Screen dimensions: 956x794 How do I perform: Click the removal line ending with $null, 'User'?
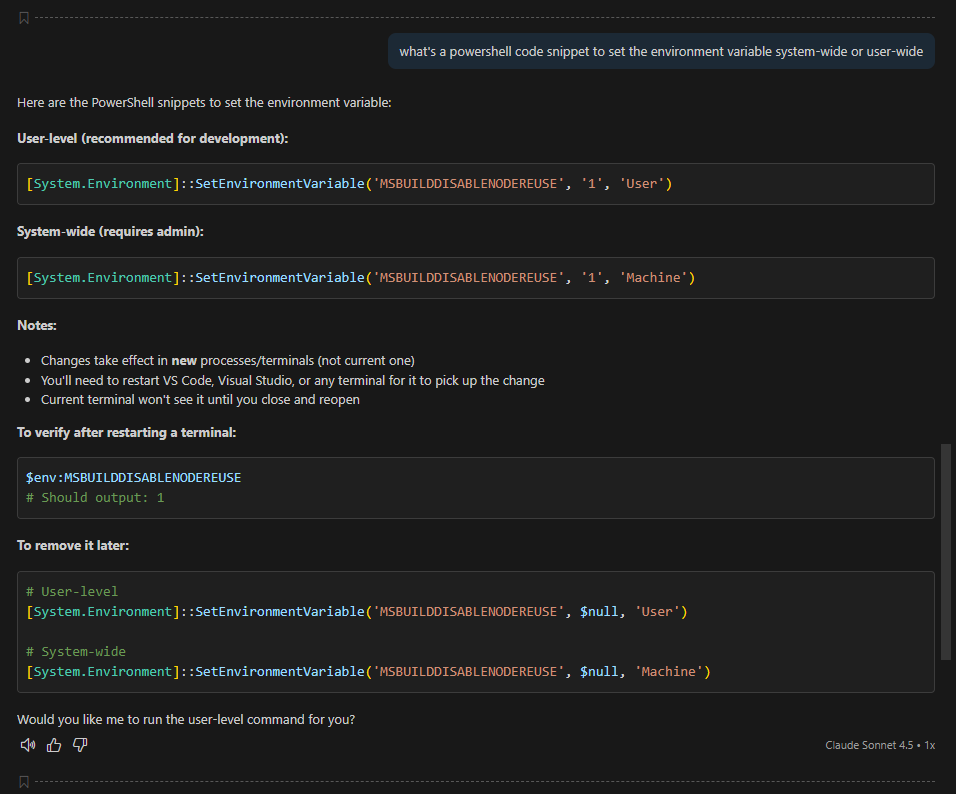[357, 612]
